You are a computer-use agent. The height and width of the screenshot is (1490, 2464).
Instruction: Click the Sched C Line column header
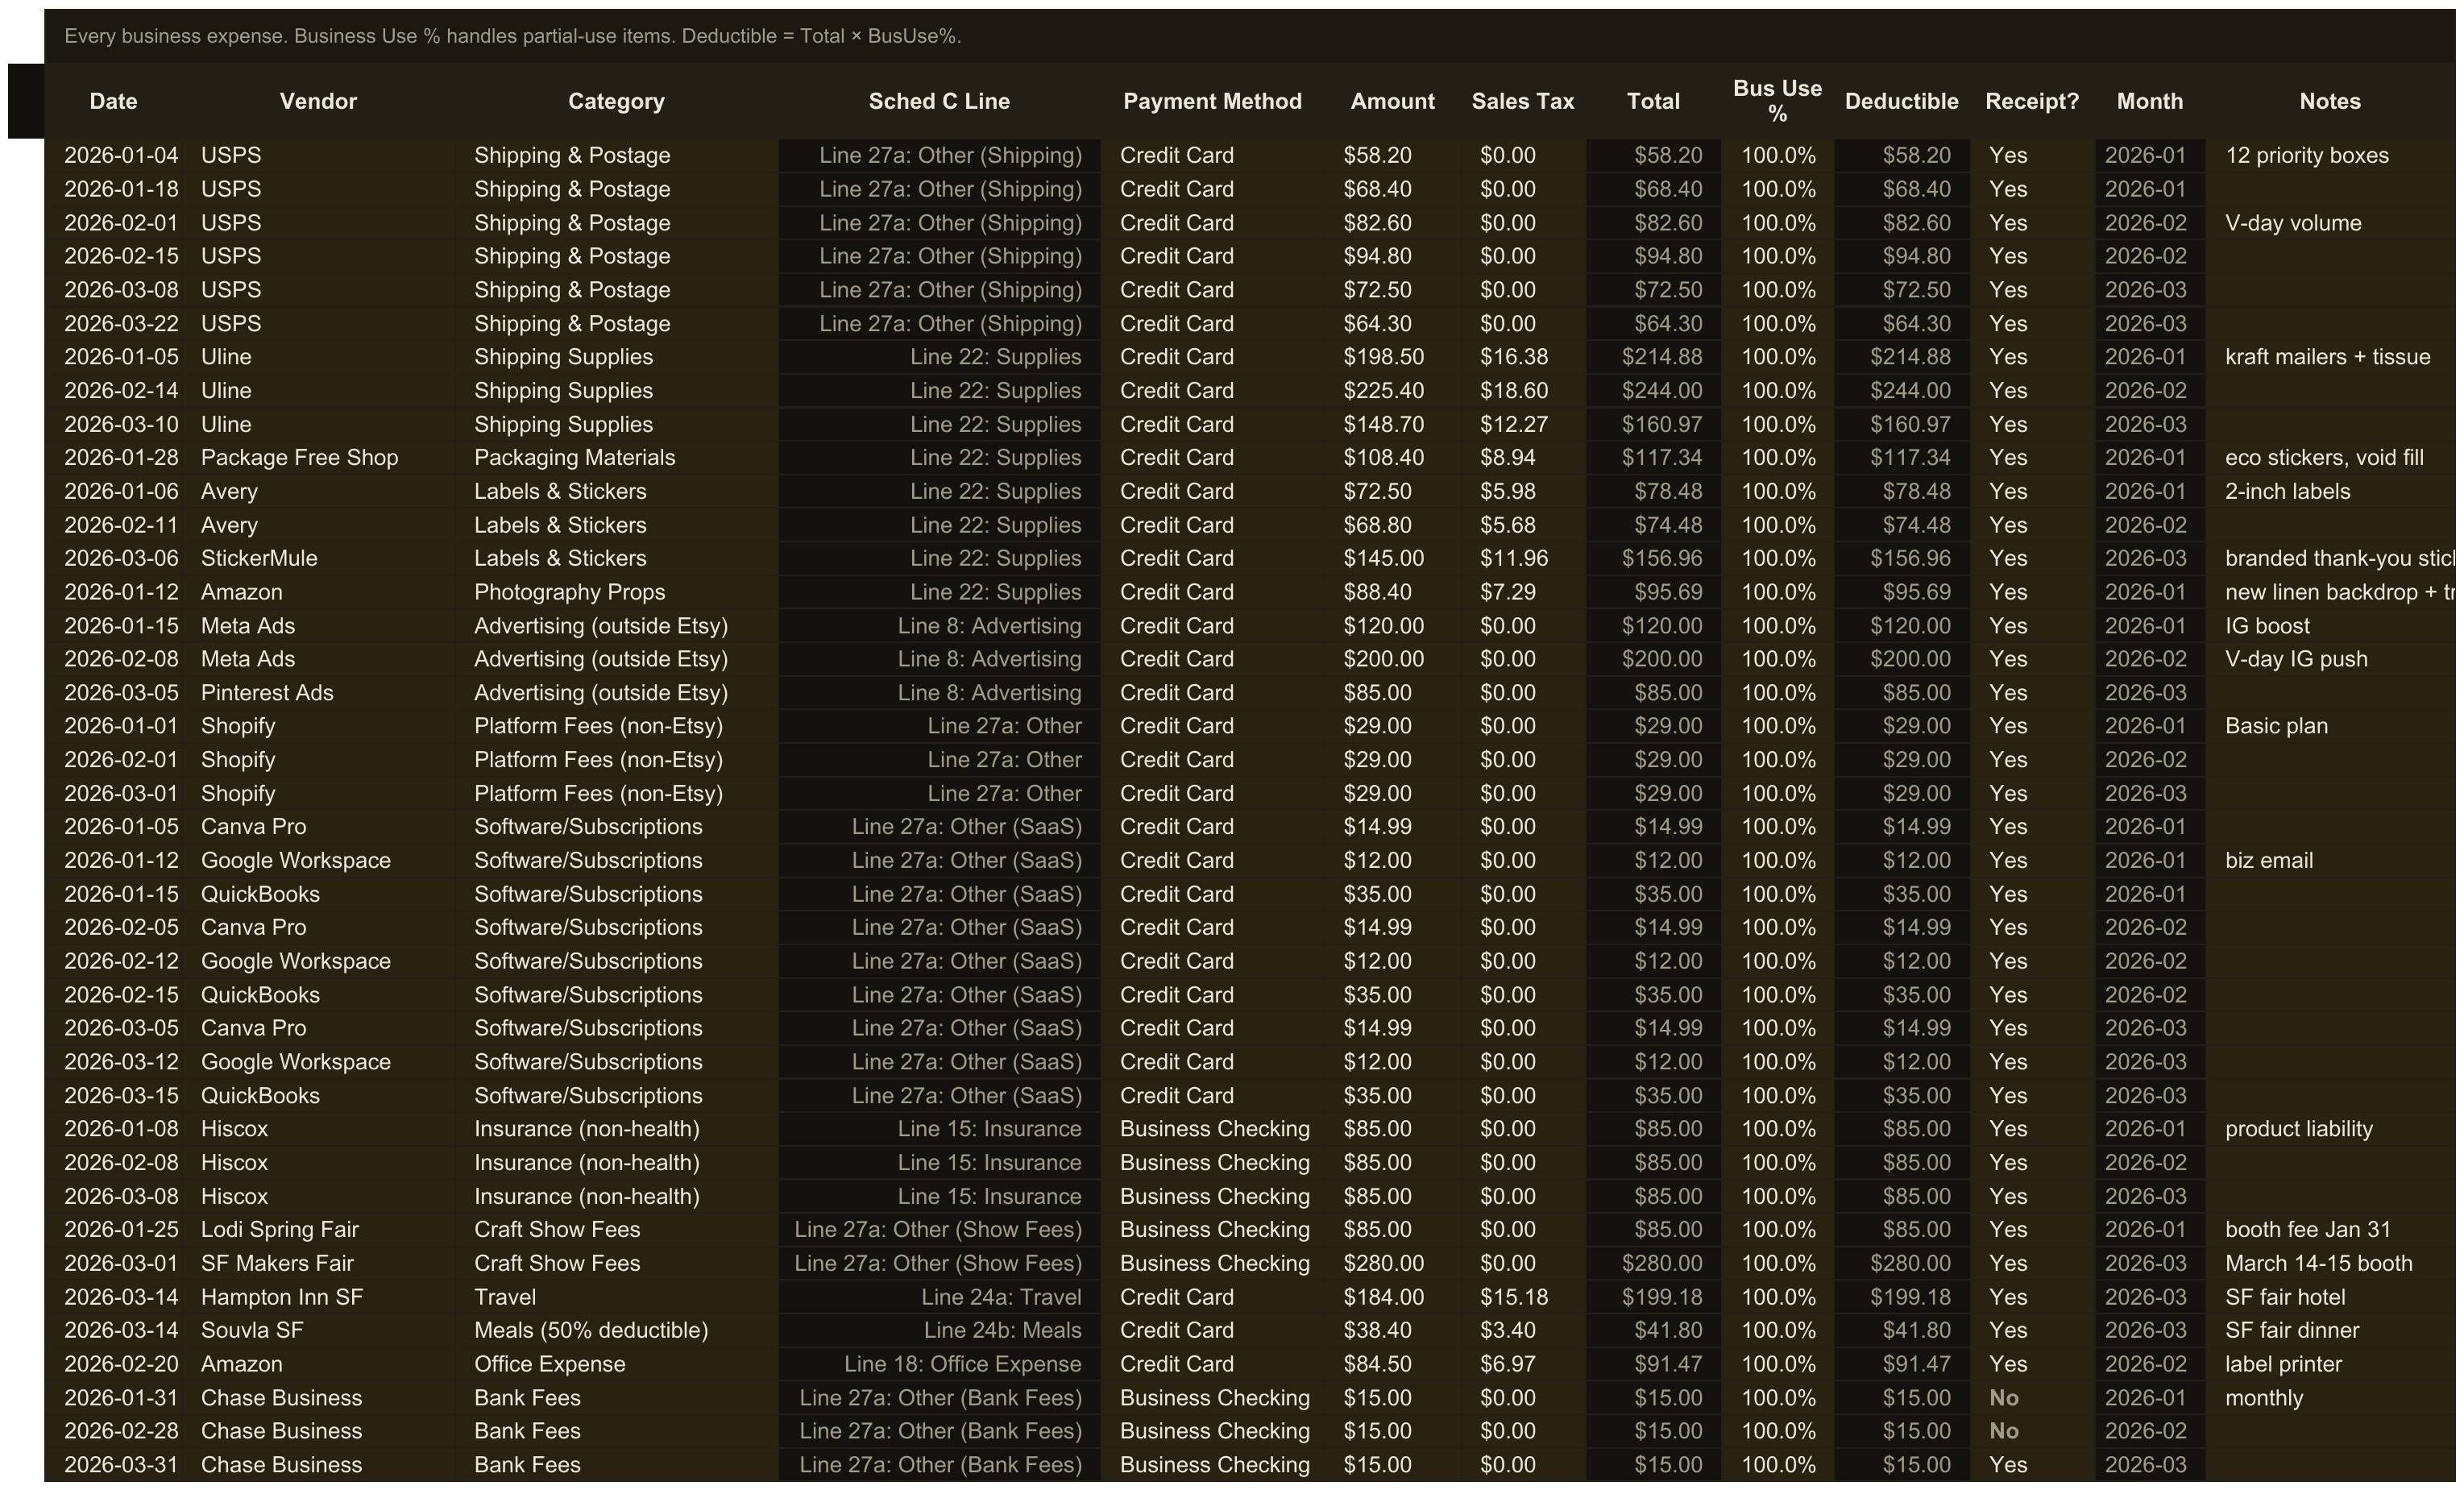point(939,101)
